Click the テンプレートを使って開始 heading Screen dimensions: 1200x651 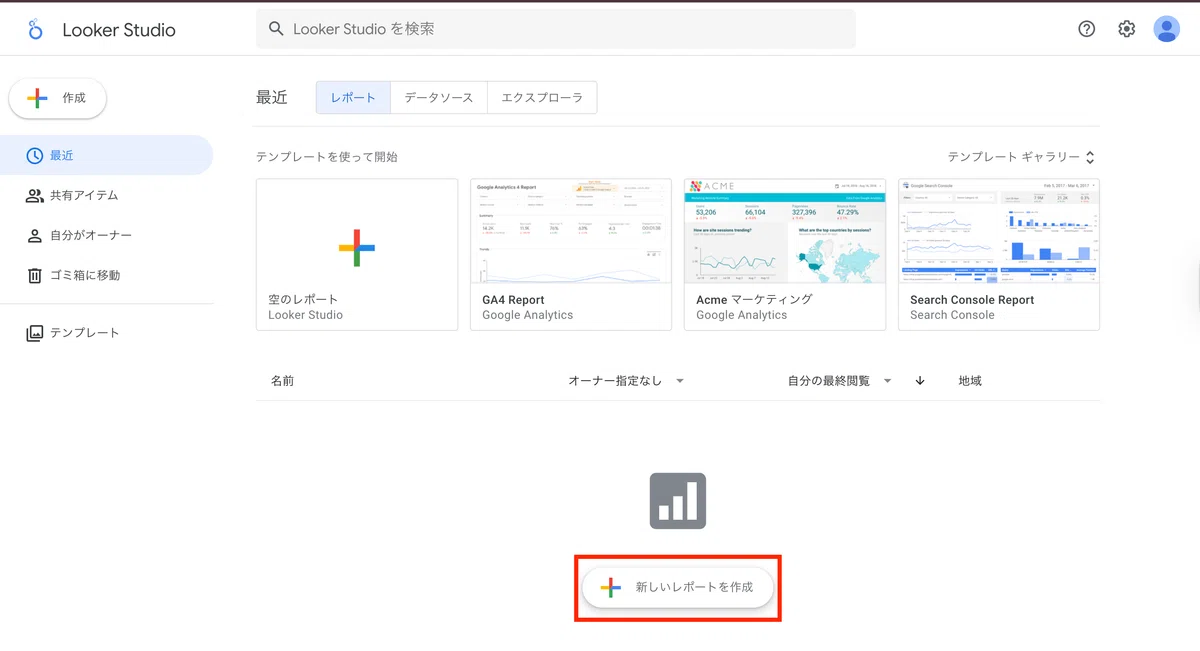[x=327, y=157]
